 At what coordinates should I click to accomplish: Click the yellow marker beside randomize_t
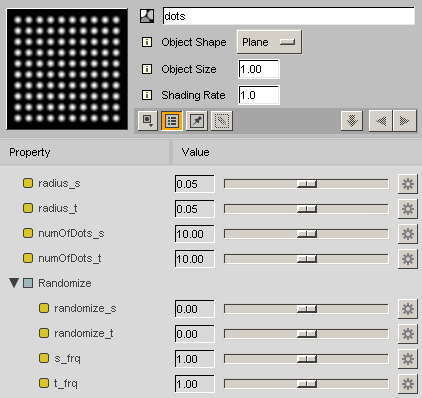pos(44,333)
